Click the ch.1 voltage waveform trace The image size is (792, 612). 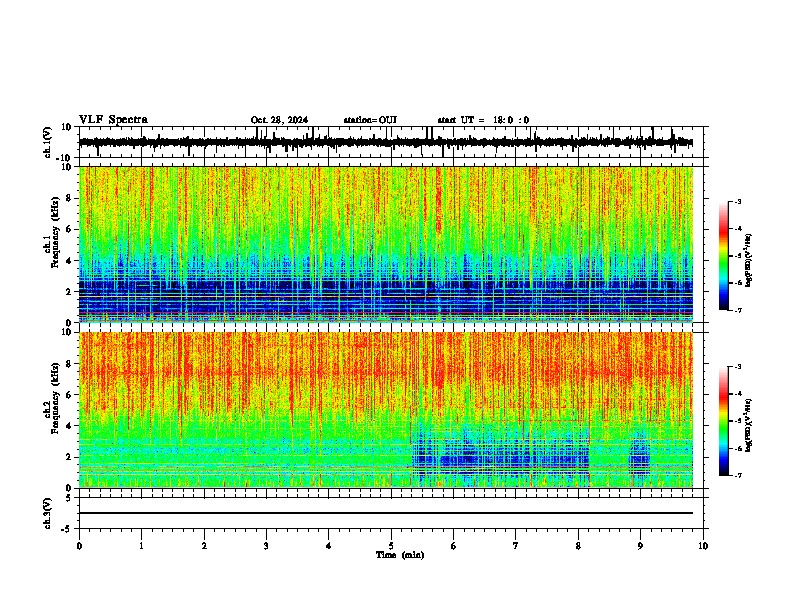(385, 142)
